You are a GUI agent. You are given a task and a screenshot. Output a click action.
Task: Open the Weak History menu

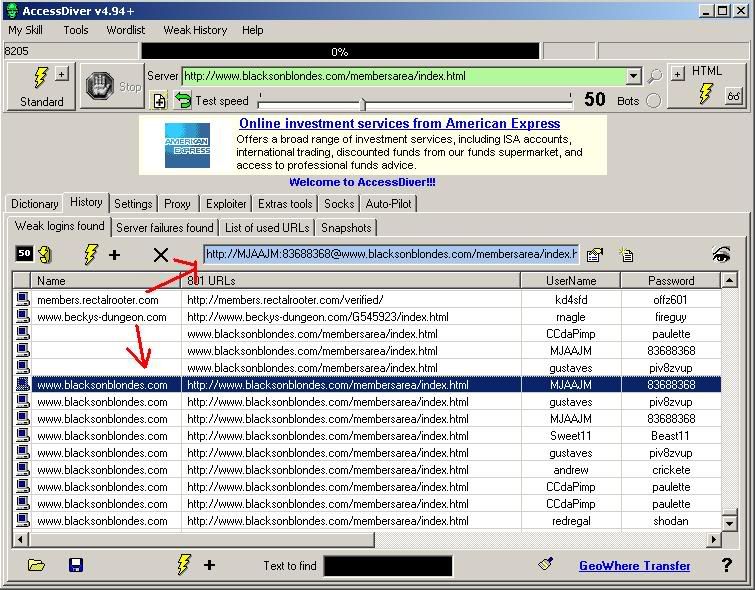tap(195, 30)
